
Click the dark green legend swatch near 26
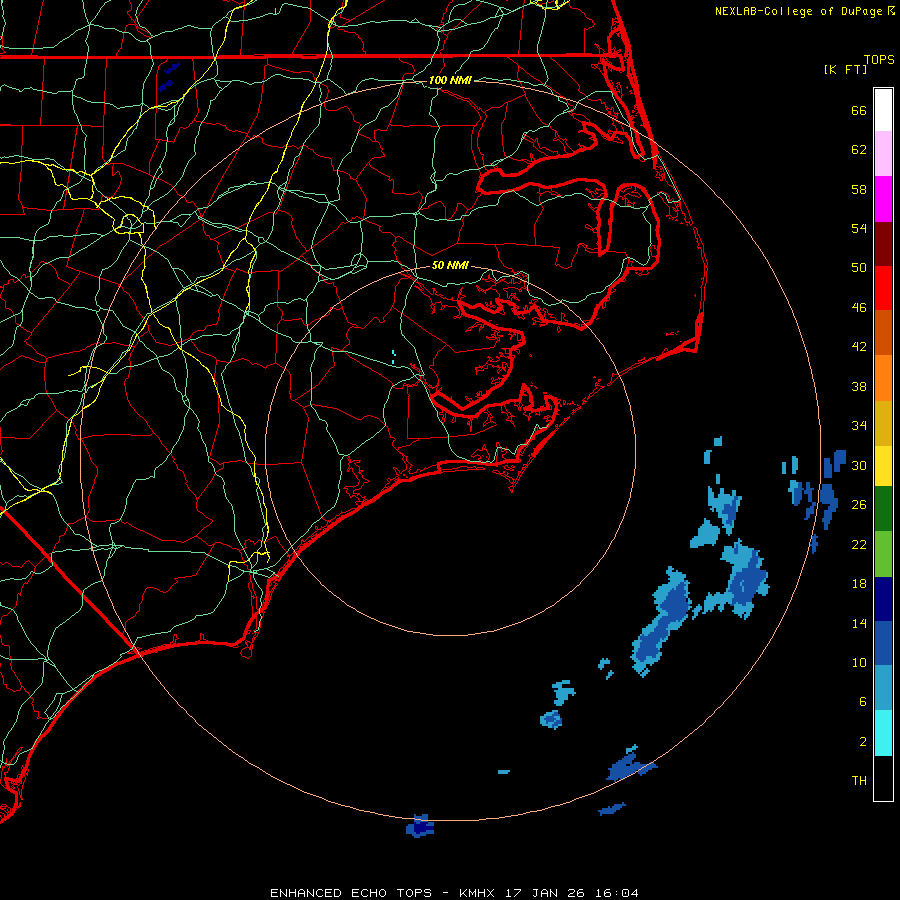[883, 509]
